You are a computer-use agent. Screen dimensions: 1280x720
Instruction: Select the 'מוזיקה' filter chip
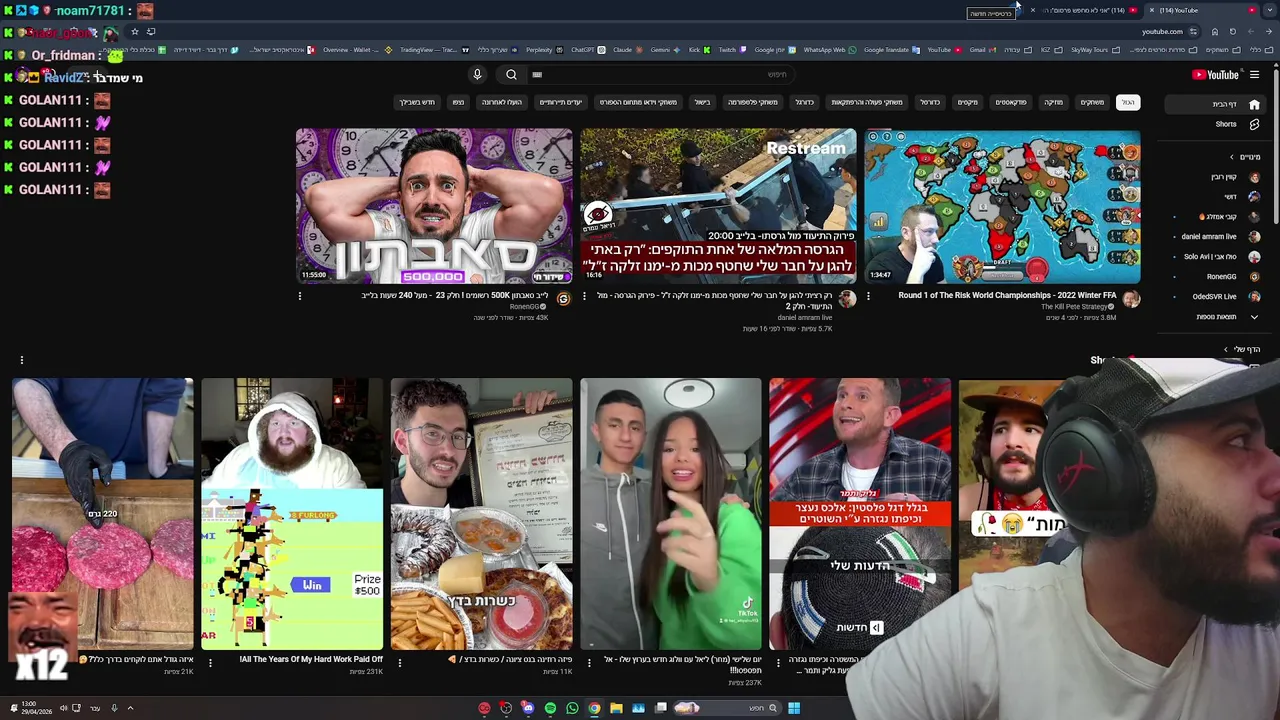click(x=1054, y=102)
